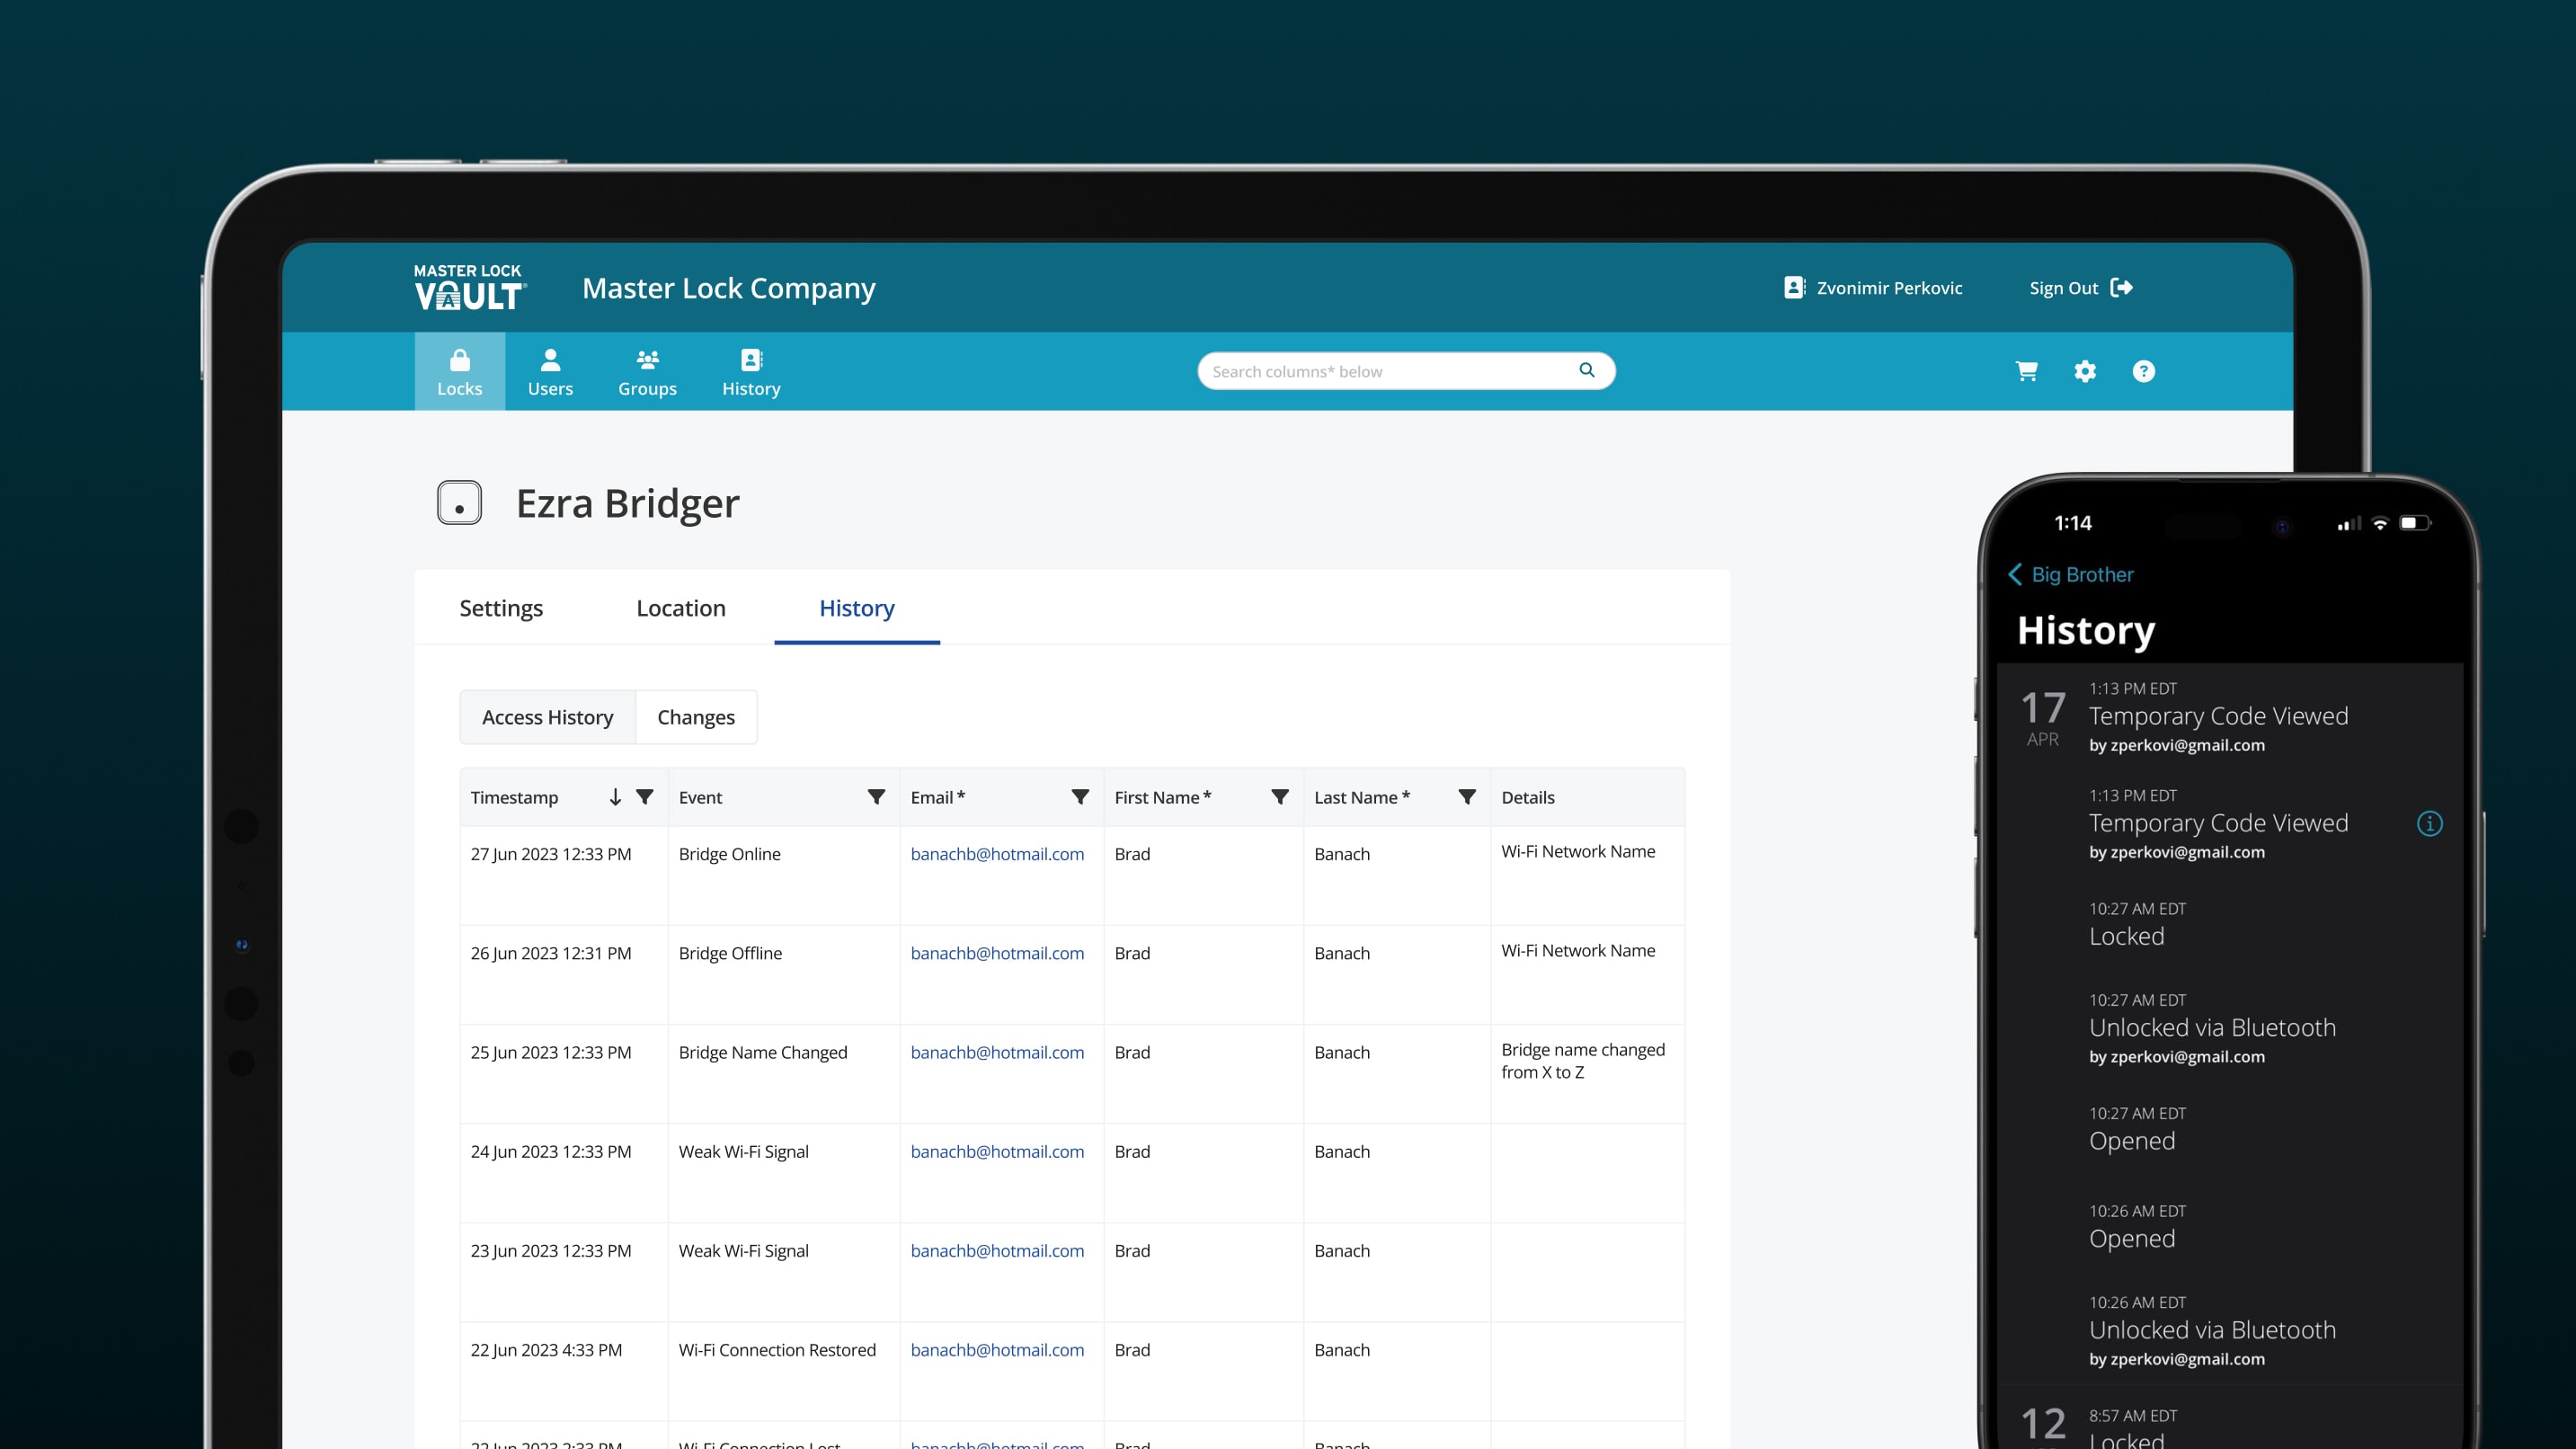2576x1449 pixels.
Task: Click the Search columns input field
Action: [1406, 371]
